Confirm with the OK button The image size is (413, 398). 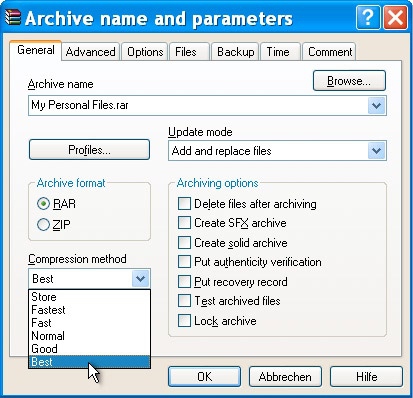[x=204, y=377]
